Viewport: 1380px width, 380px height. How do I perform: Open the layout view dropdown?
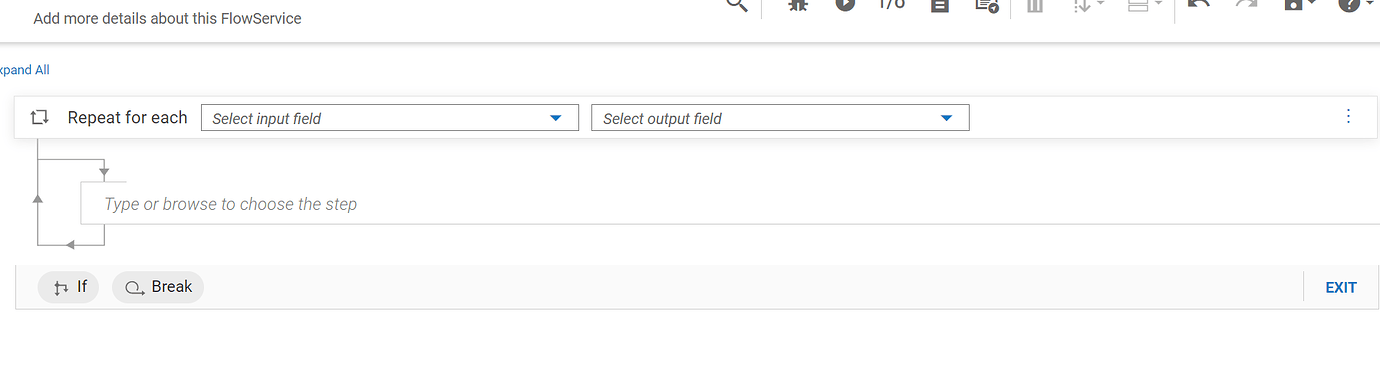pos(1144,5)
